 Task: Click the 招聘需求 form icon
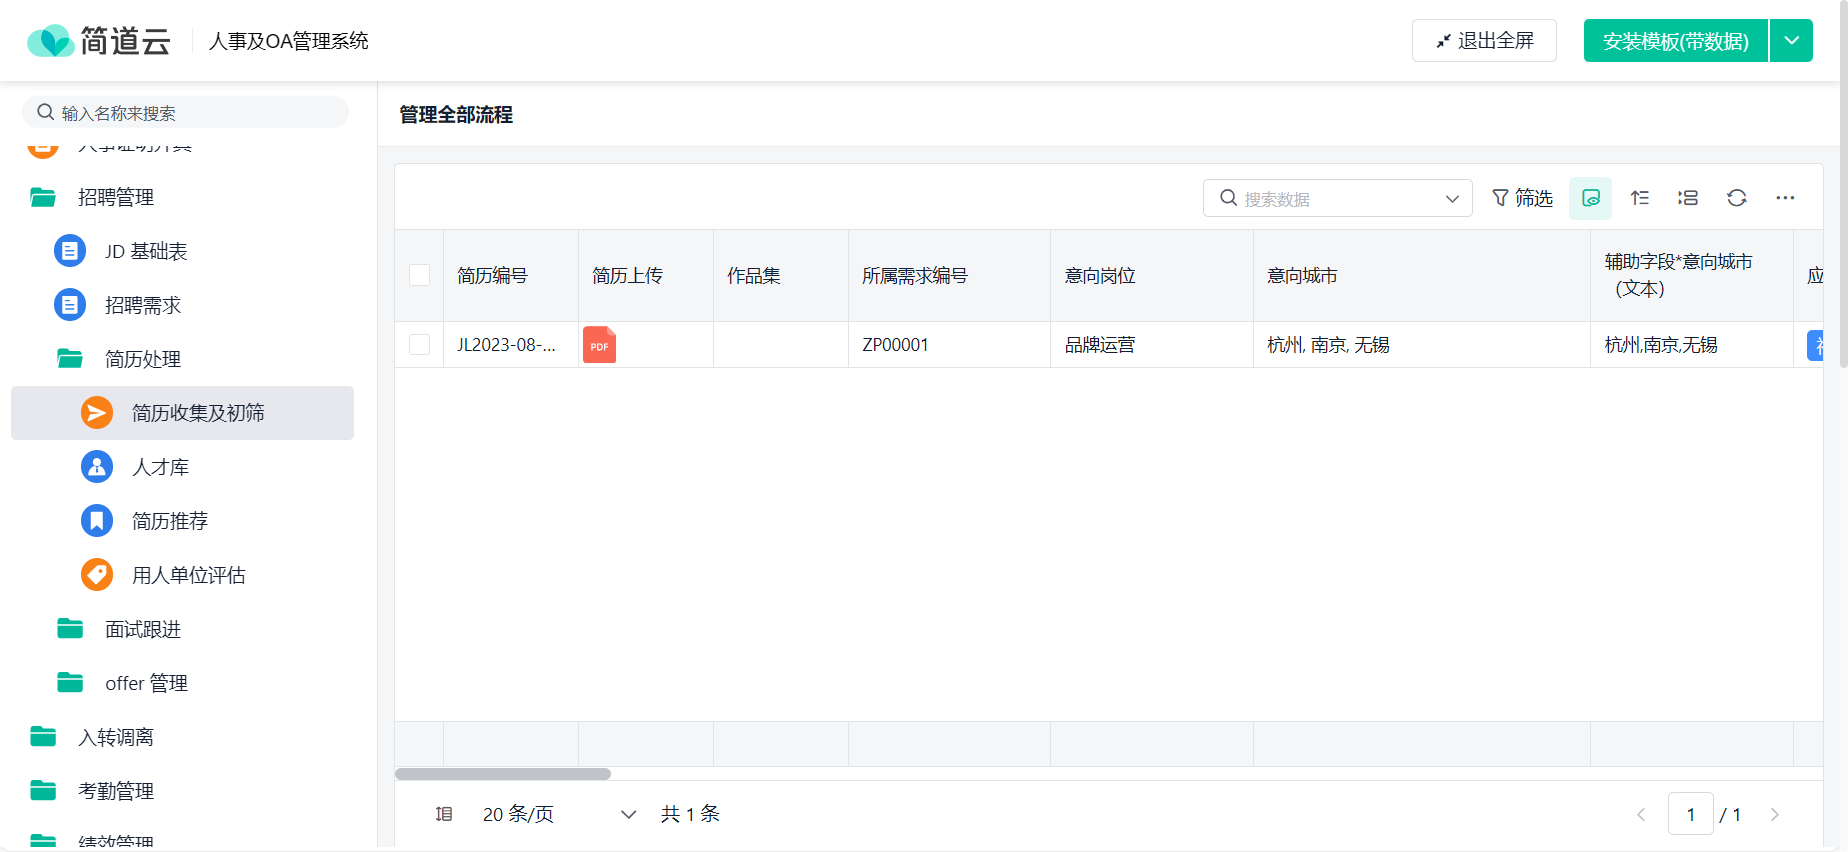[x=70, y=305]
